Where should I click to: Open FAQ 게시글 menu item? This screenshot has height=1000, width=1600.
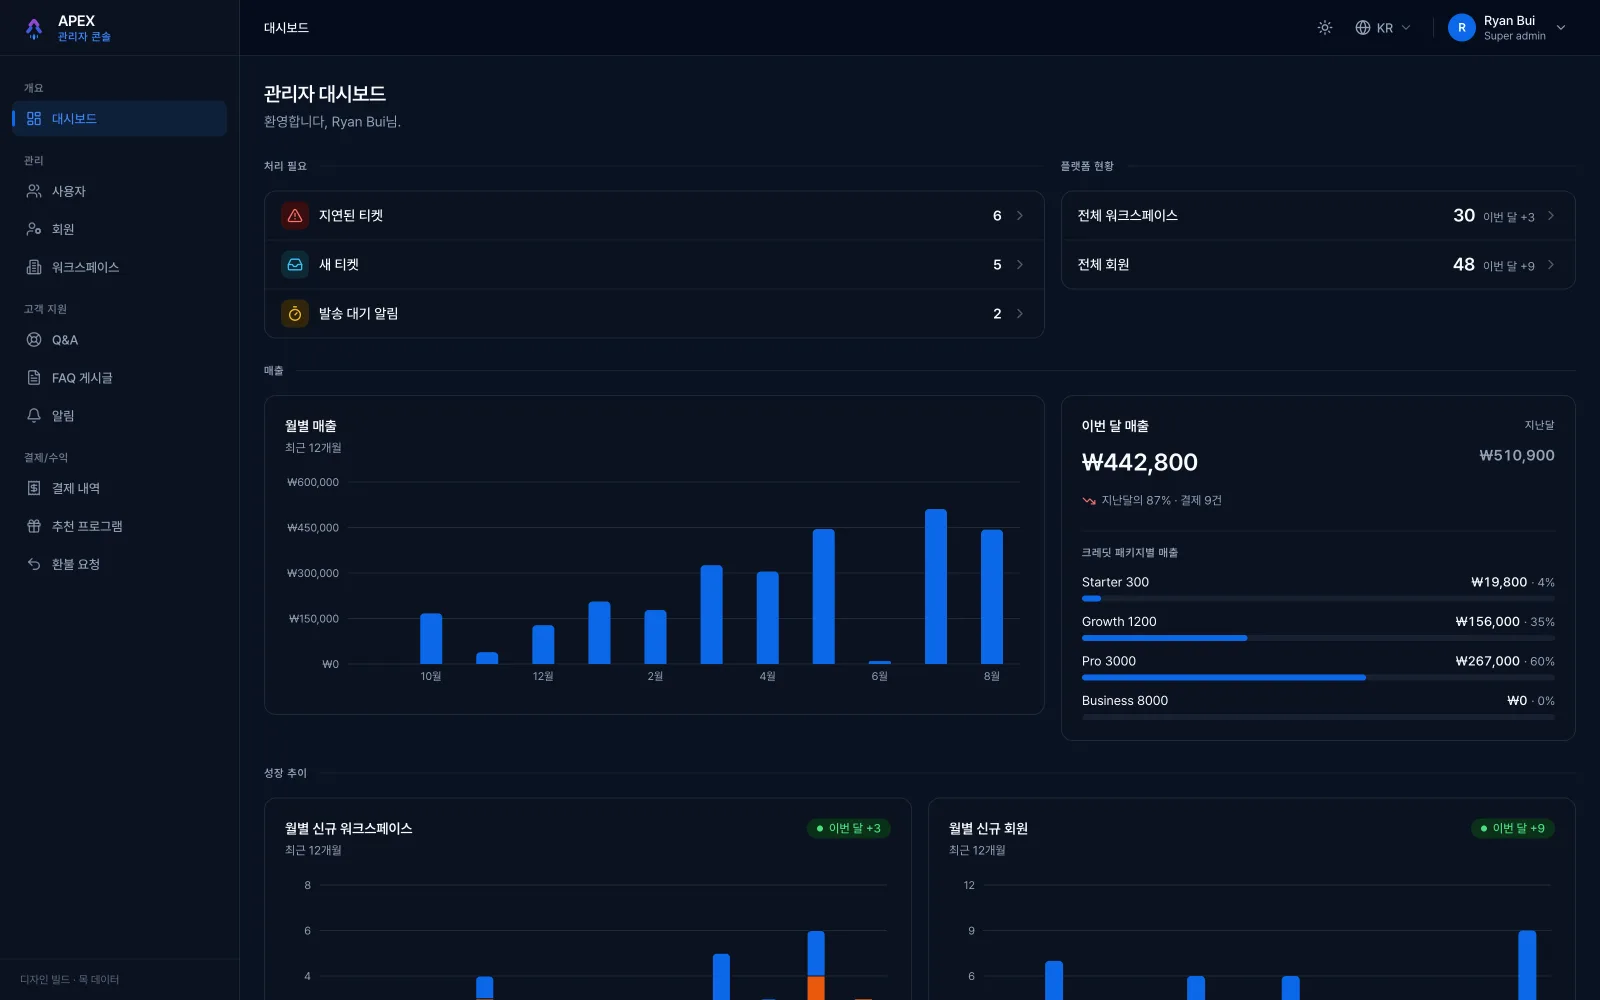pyautogui.click(x=119, y=378)
